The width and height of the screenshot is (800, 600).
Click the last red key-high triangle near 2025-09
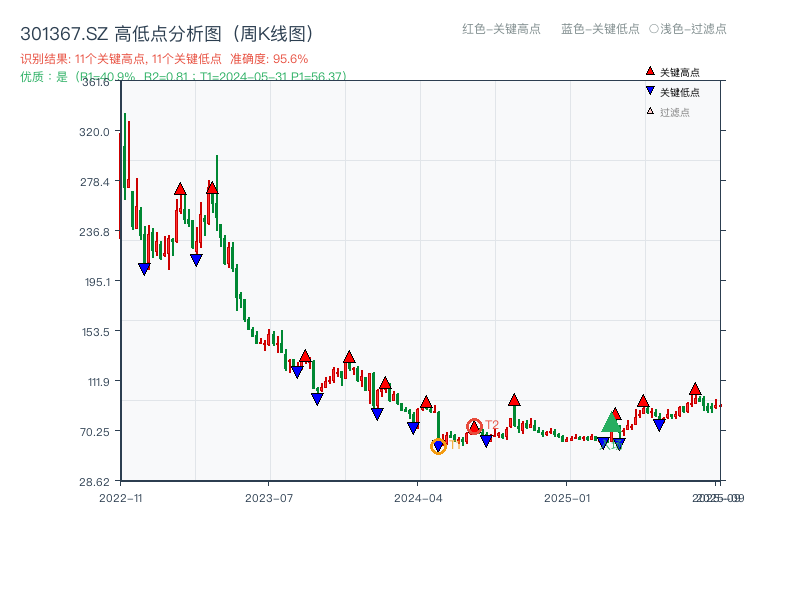(x=694, y=391)
